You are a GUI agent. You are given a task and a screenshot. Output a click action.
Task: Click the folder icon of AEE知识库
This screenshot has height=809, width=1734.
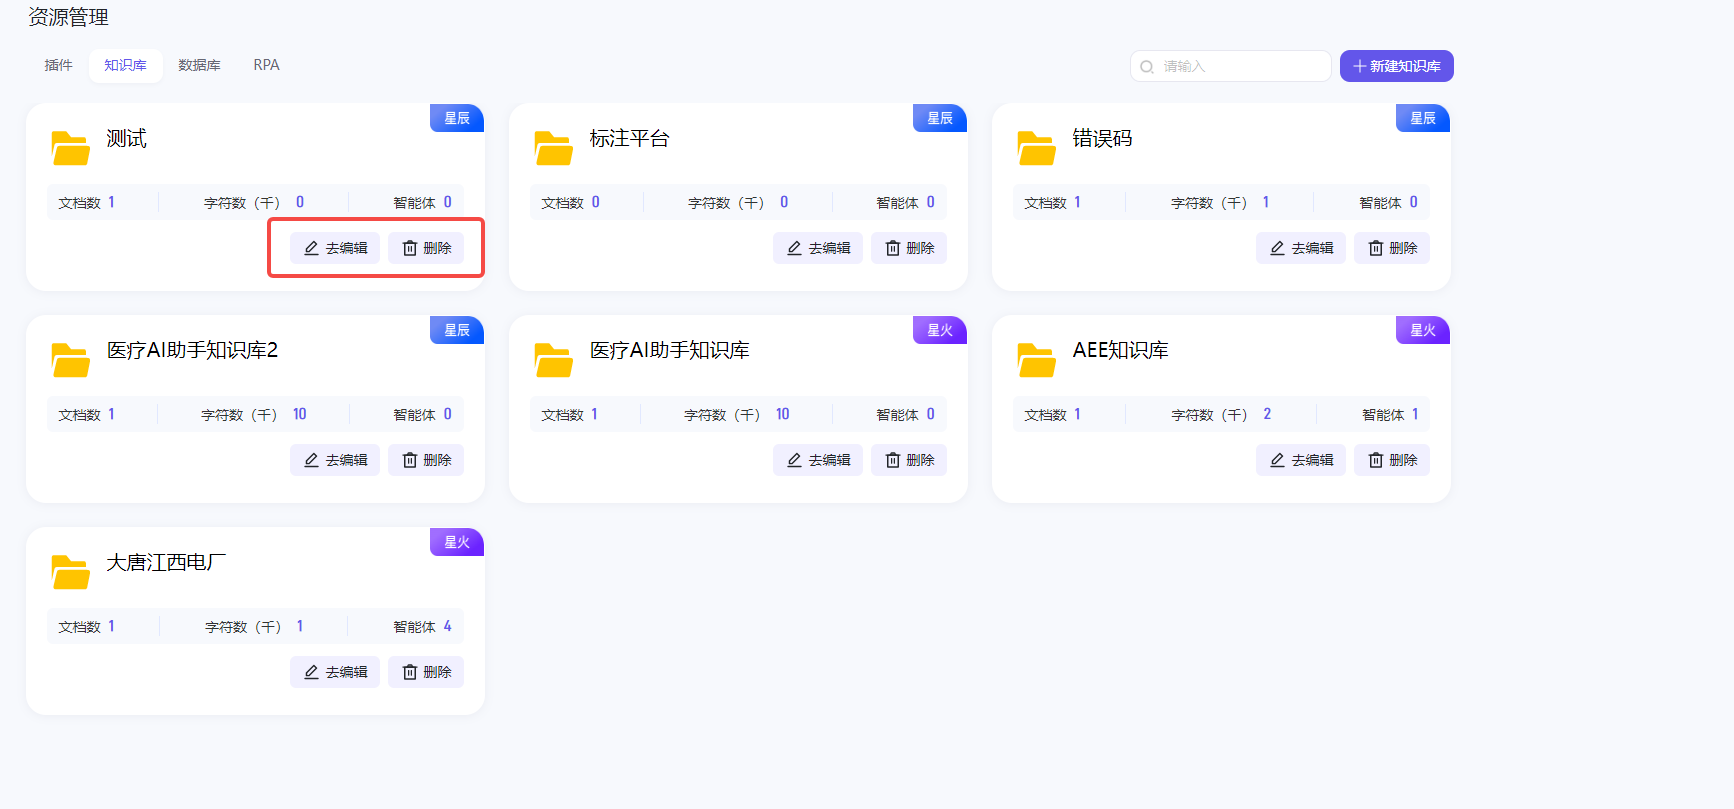[x=1036, y=360]
